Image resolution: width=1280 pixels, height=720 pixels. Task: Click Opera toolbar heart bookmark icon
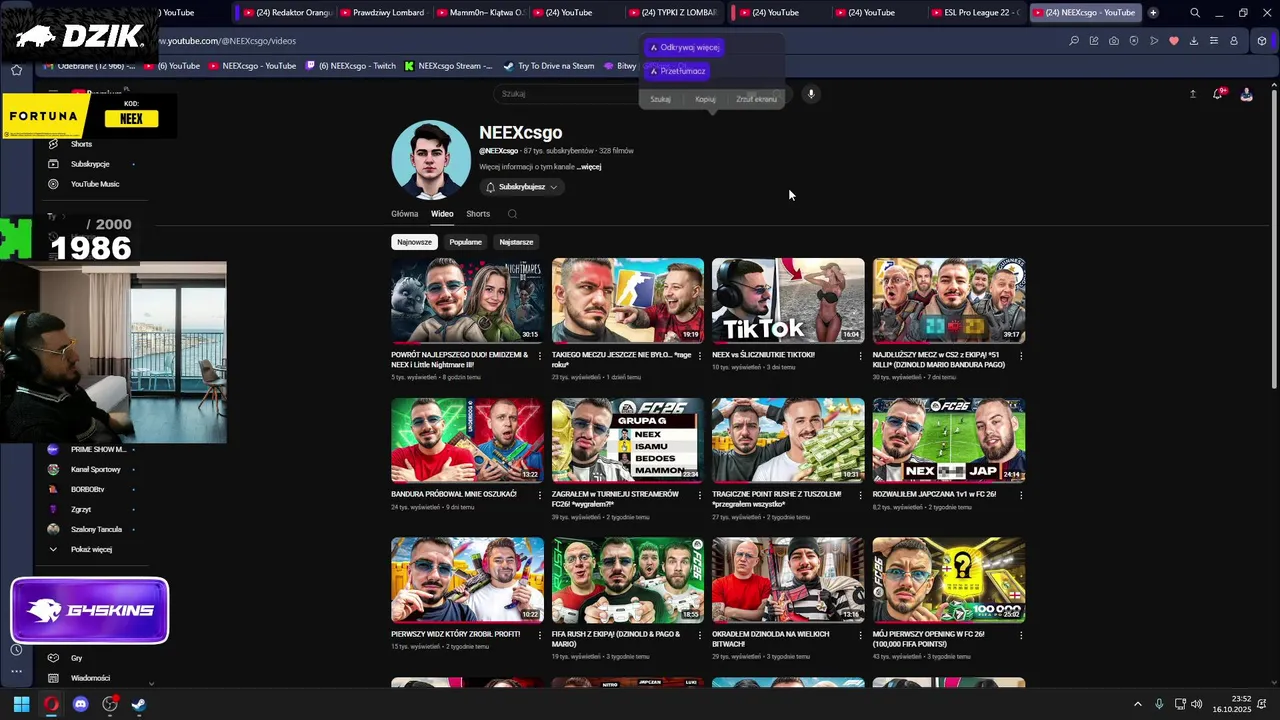coord(1174,41)
